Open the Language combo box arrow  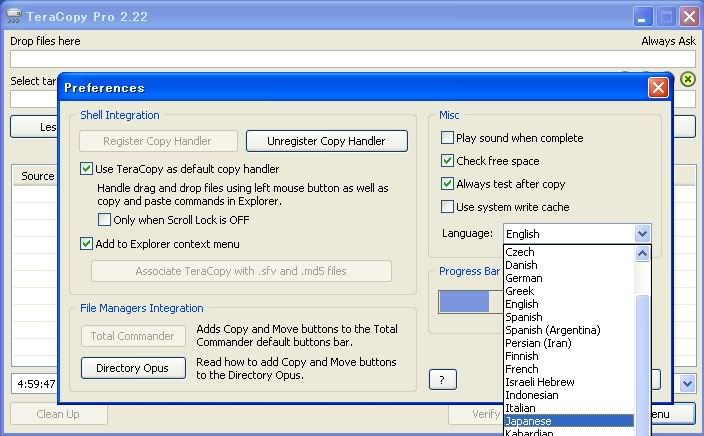pos(642,233)
